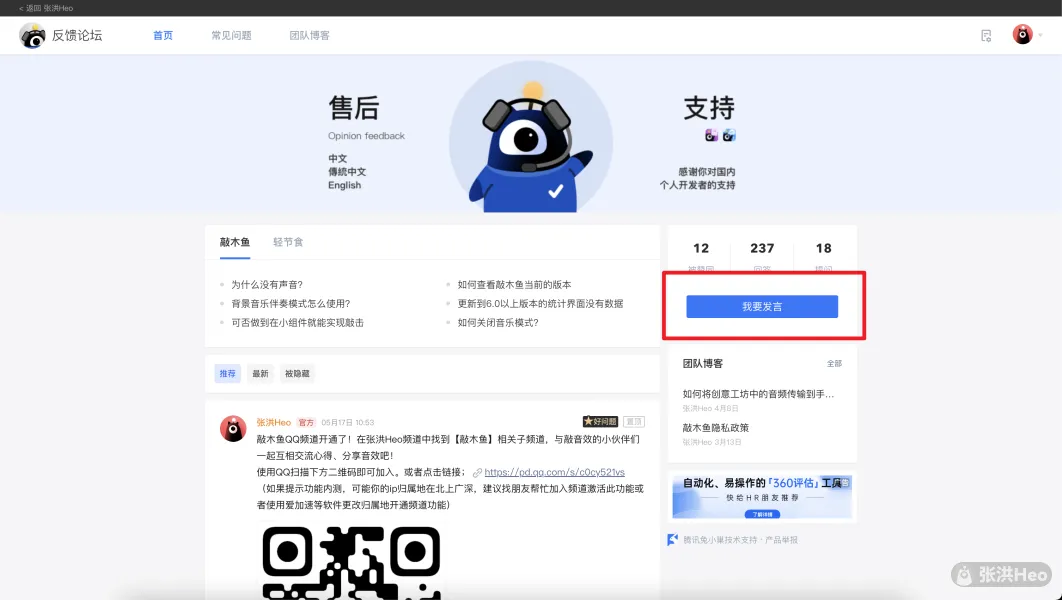This screenshot has height=600, width=1062.
Task: Open the pd.qq.com channel link
Action: pos(555,472)
